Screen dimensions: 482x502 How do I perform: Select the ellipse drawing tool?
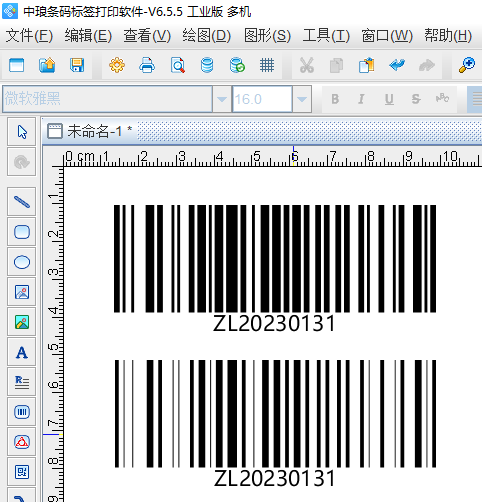coord(22,262)
